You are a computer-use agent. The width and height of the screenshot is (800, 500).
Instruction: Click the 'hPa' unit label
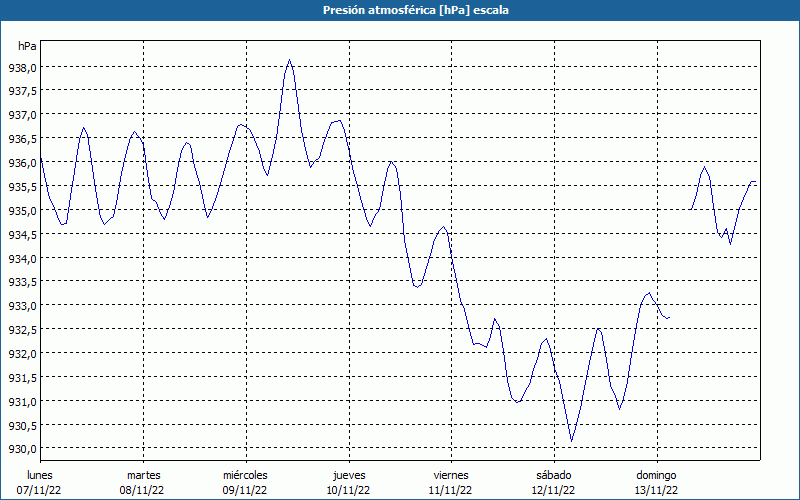27,46
